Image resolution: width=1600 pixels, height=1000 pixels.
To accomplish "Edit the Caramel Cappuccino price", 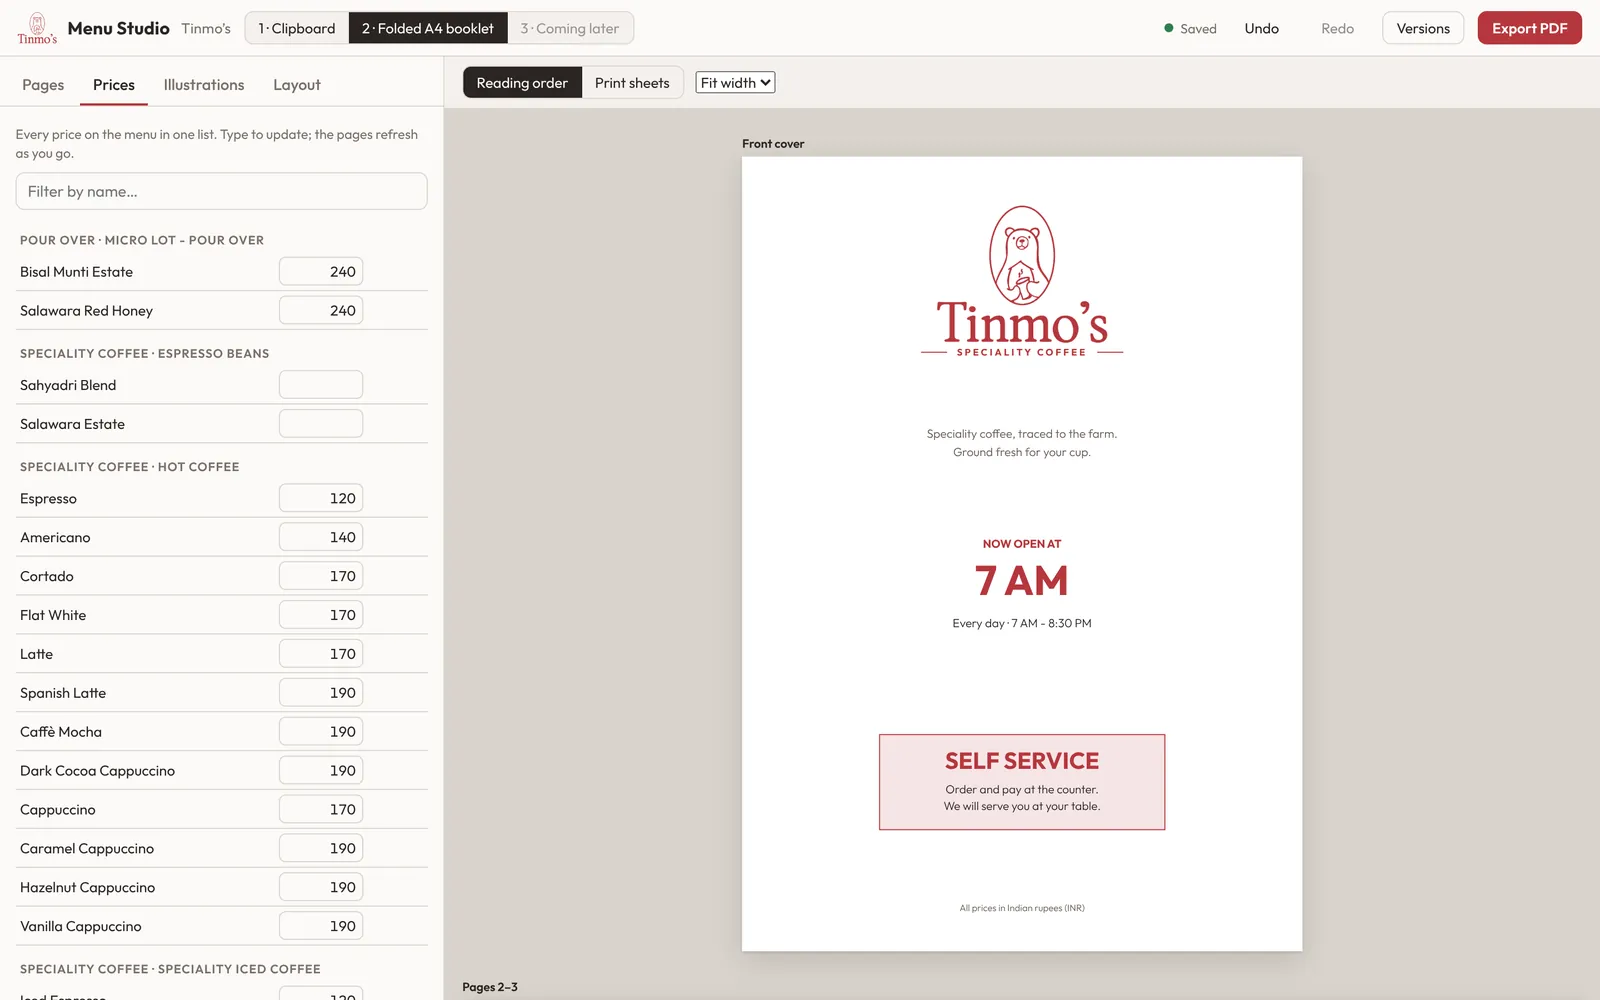I will (x=321, y=849).
